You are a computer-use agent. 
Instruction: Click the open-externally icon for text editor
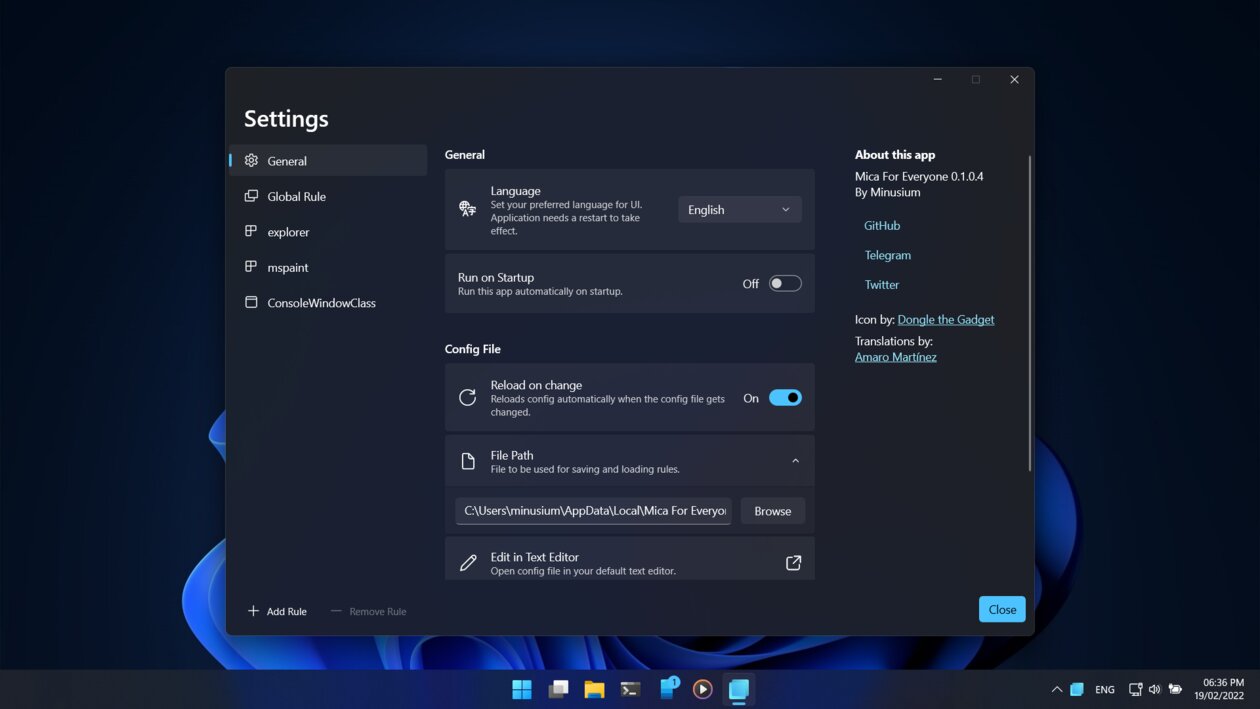tap(794, 562)
